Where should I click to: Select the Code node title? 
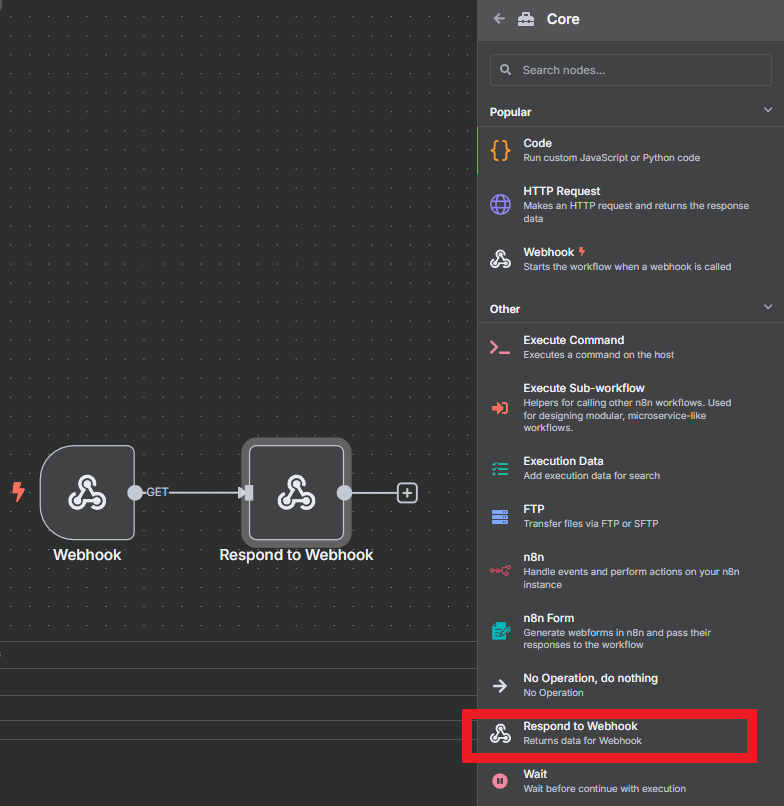[x=537, y=143]
